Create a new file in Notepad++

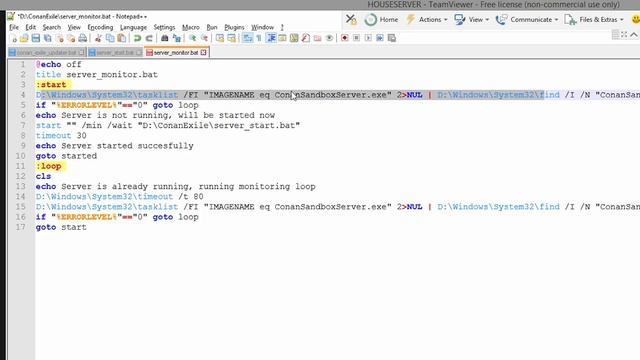[x=13, y=38]
